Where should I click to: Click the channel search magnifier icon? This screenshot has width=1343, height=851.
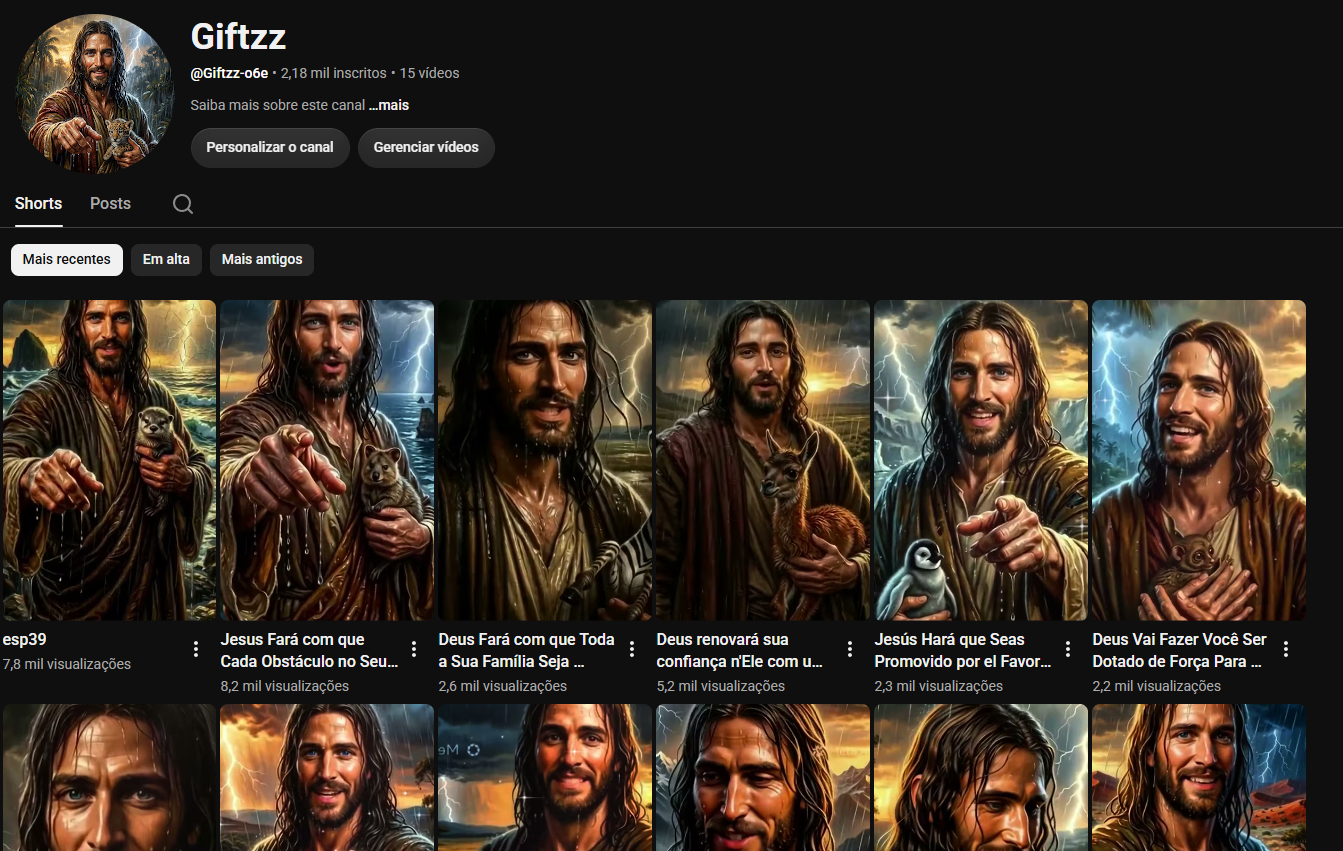click(x=183, y=204)
